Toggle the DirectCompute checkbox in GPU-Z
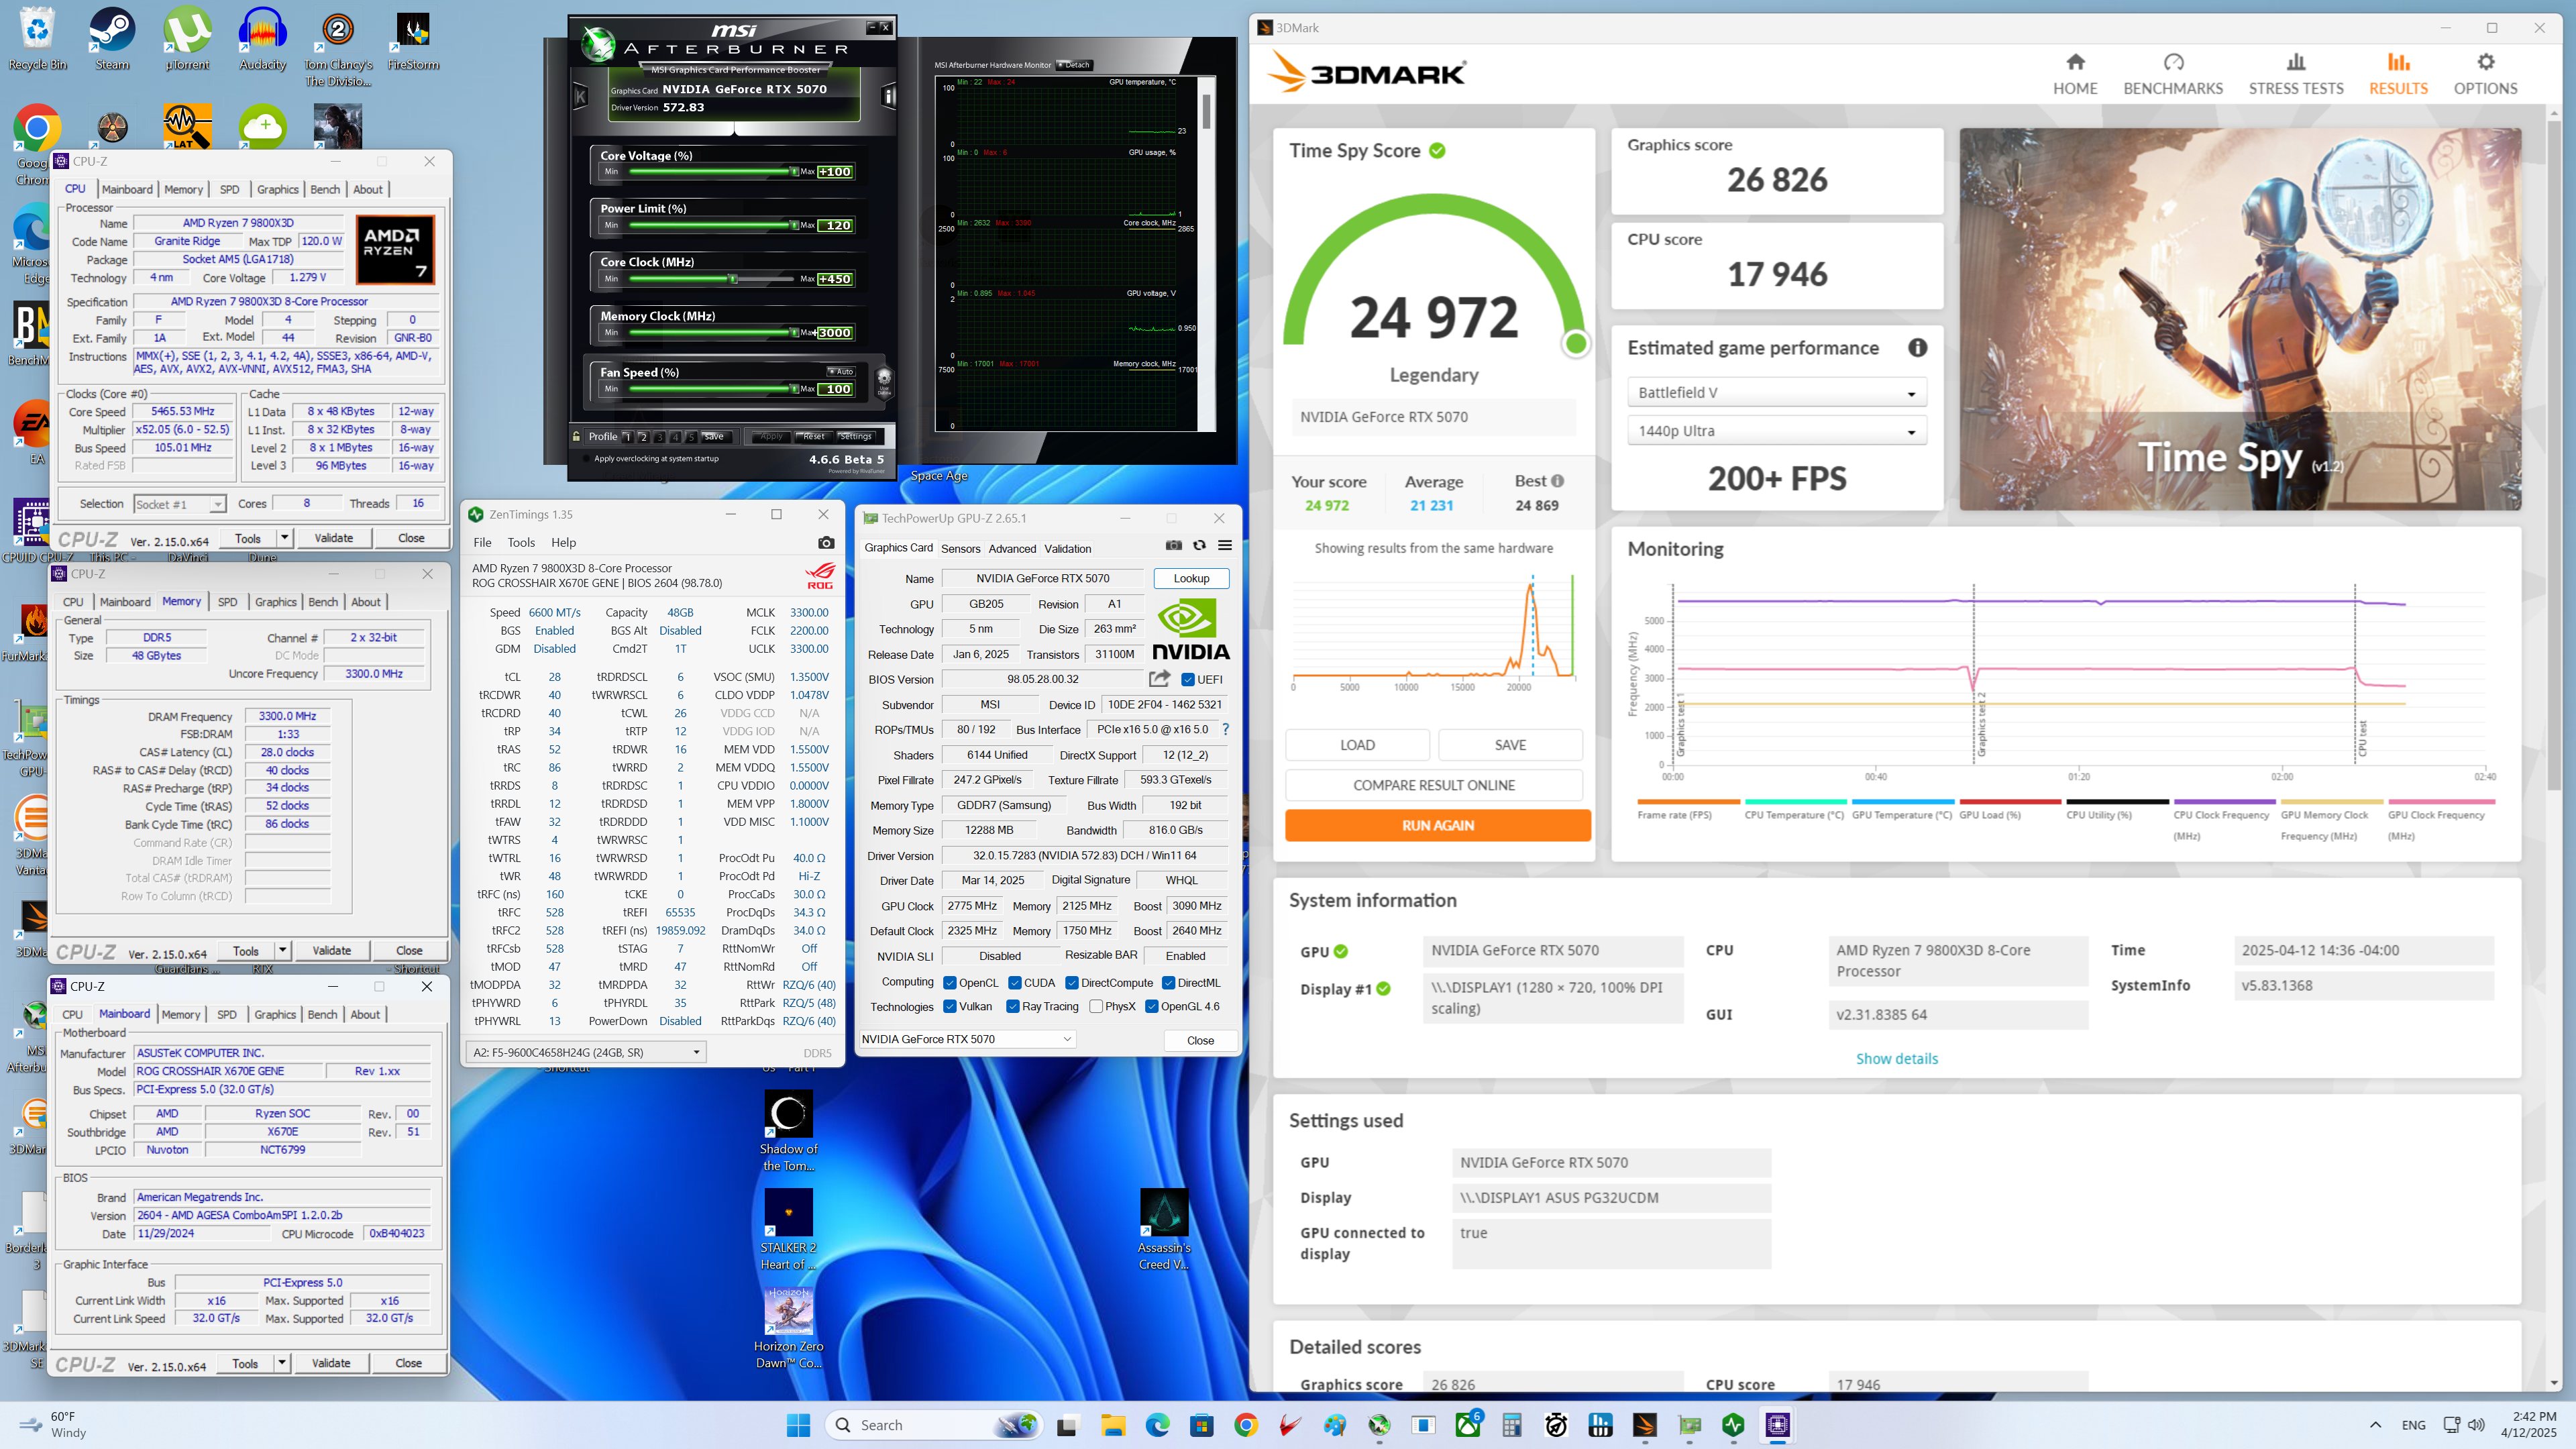The width and height of the screenshot is (2576, 1449). tap(1072, 982)
